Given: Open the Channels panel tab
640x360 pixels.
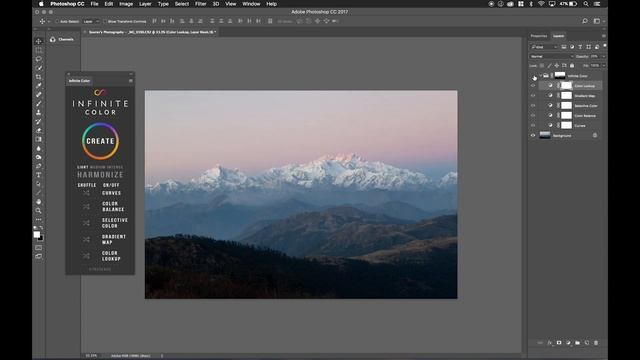Looking at the screenshot, I should [x=62, y=40].
